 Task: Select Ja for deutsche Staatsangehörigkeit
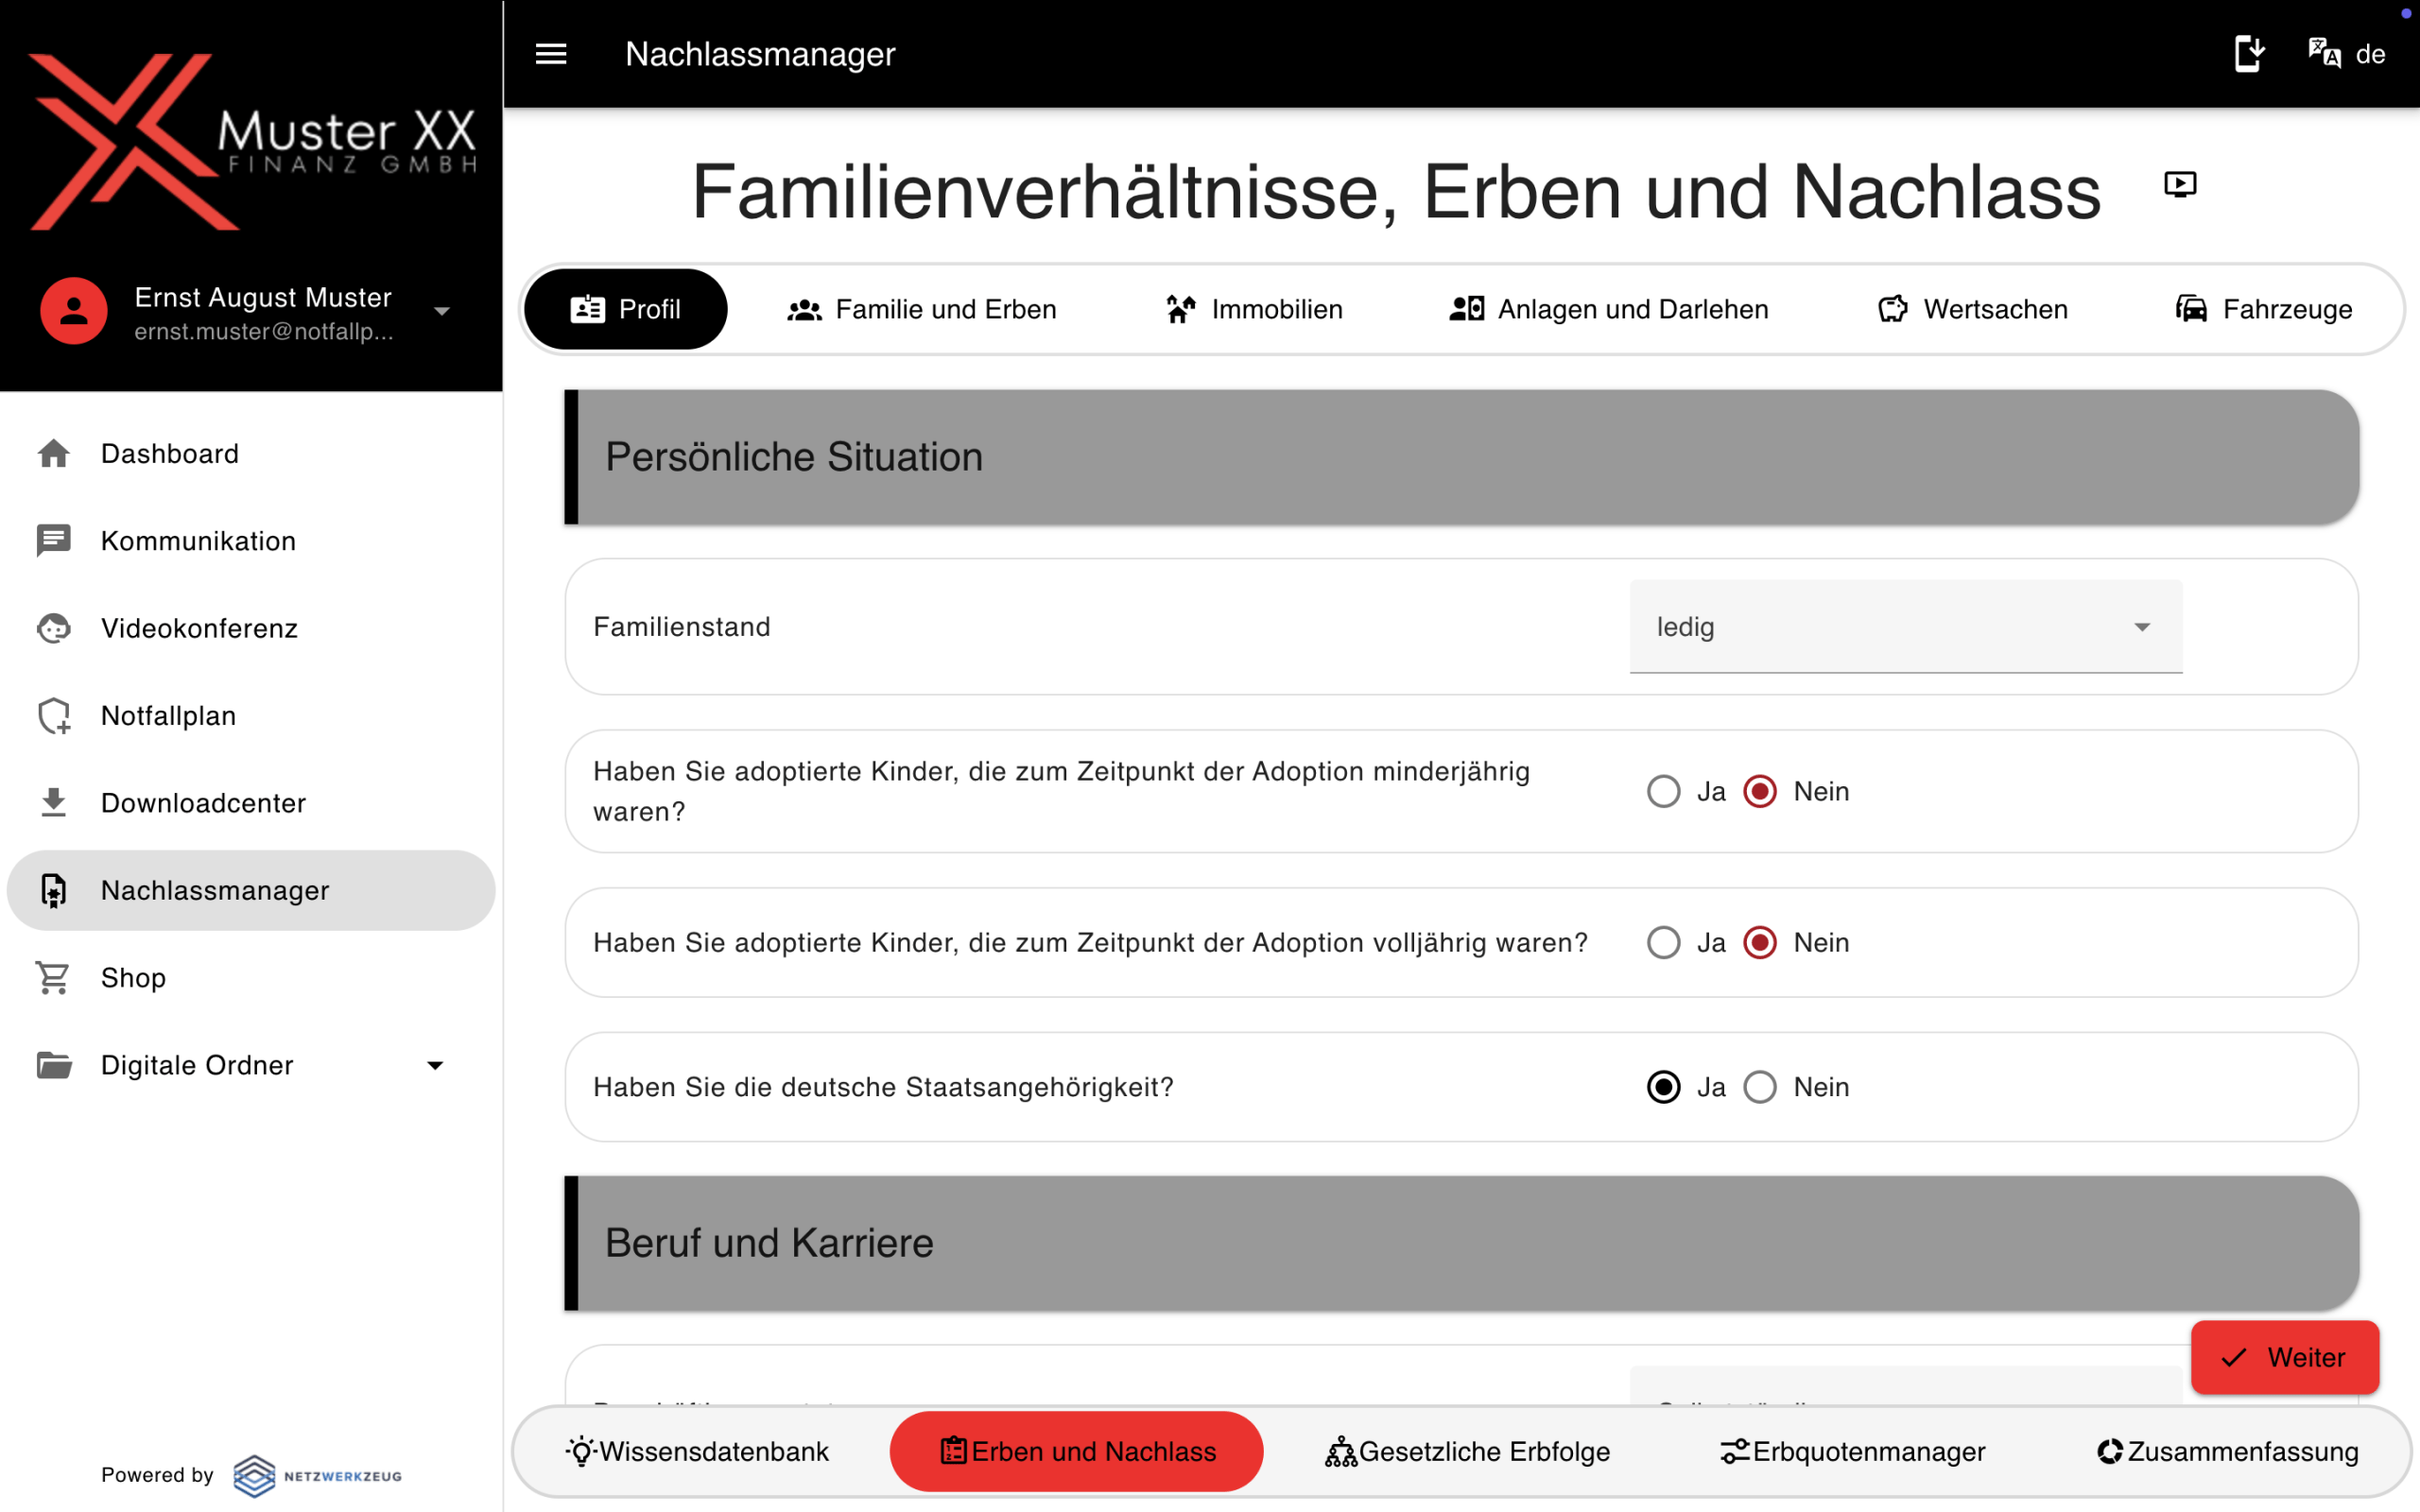point(1663,1087)
